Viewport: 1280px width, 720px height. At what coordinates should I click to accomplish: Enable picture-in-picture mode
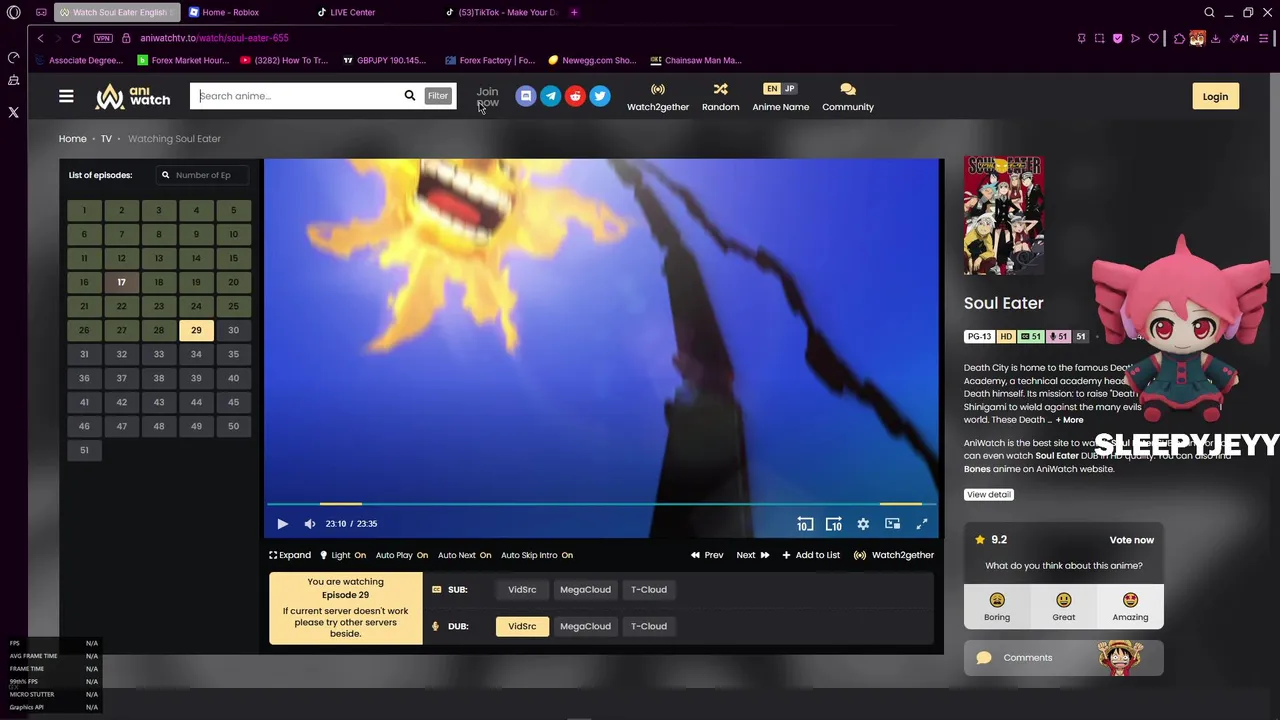892,524
